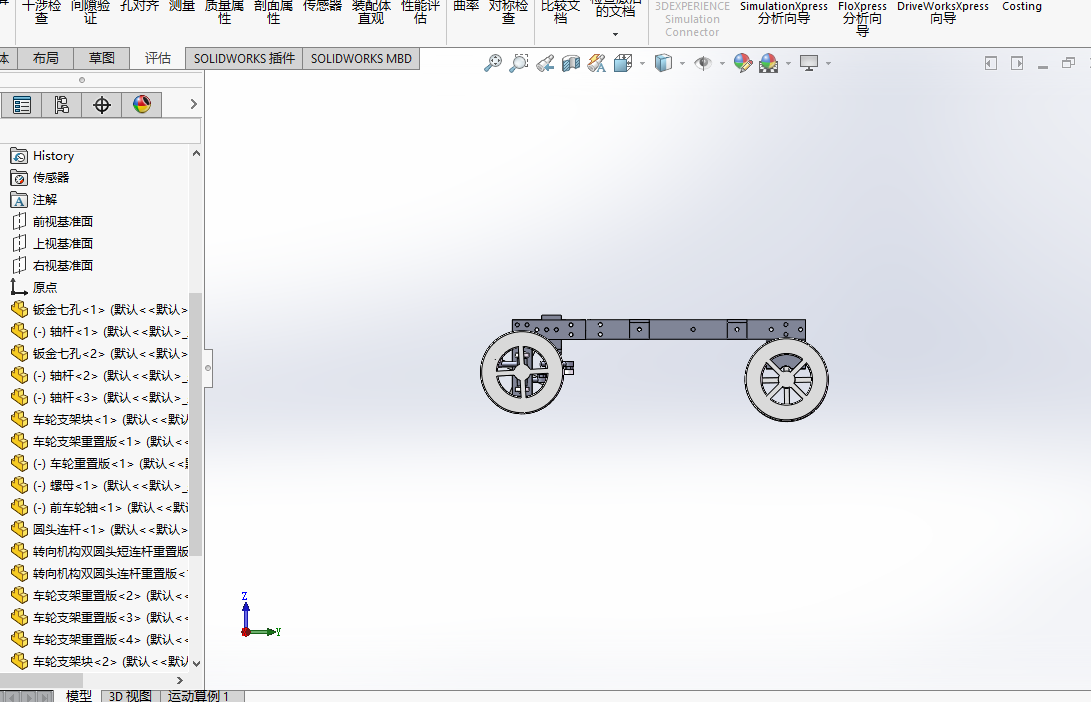This screenshot has height=702, width=1091.
Task: Open View Settings dropdown arrow
Action: click(x=828, y=63)
